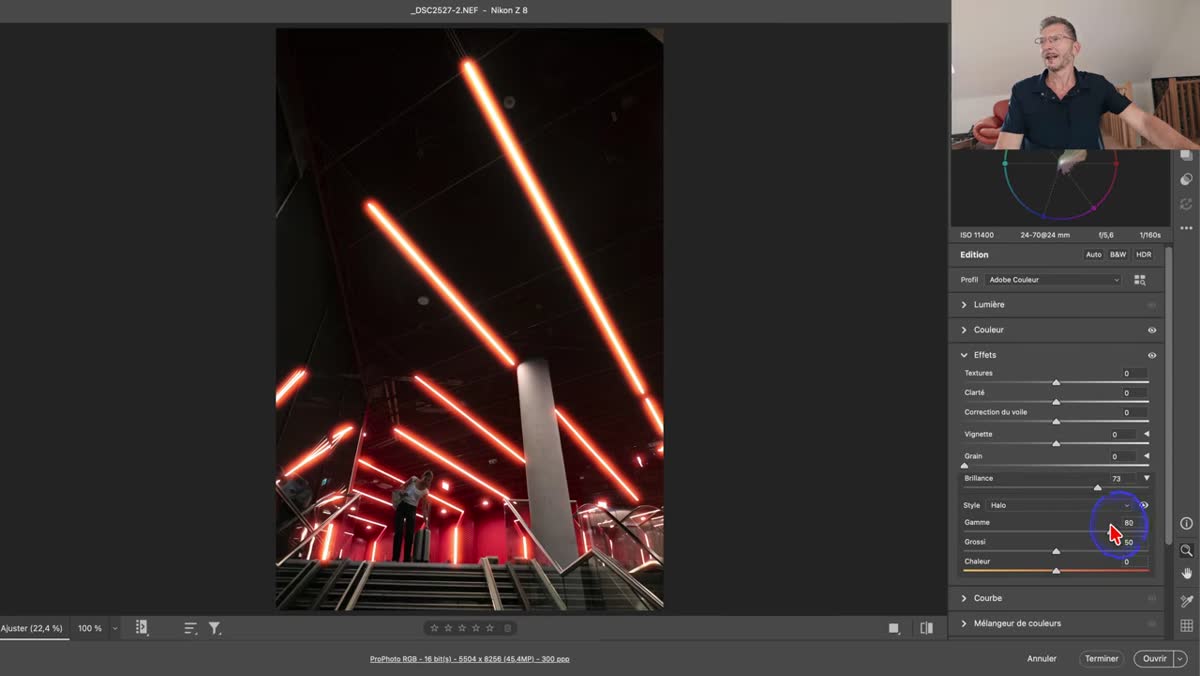Select the color sampler eyedropper tool
Viewport: 1200px width, 676px height.
click(x=1186, y=601)
